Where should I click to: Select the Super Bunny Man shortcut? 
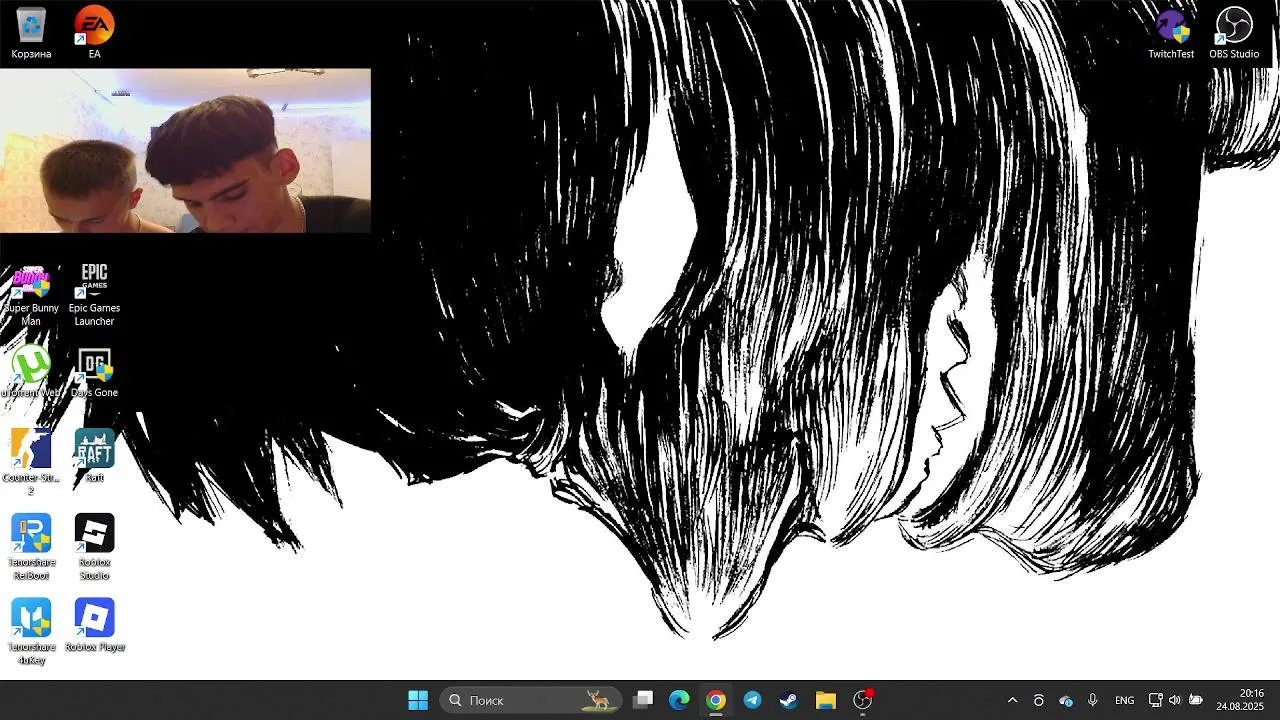tap(31, 295)
